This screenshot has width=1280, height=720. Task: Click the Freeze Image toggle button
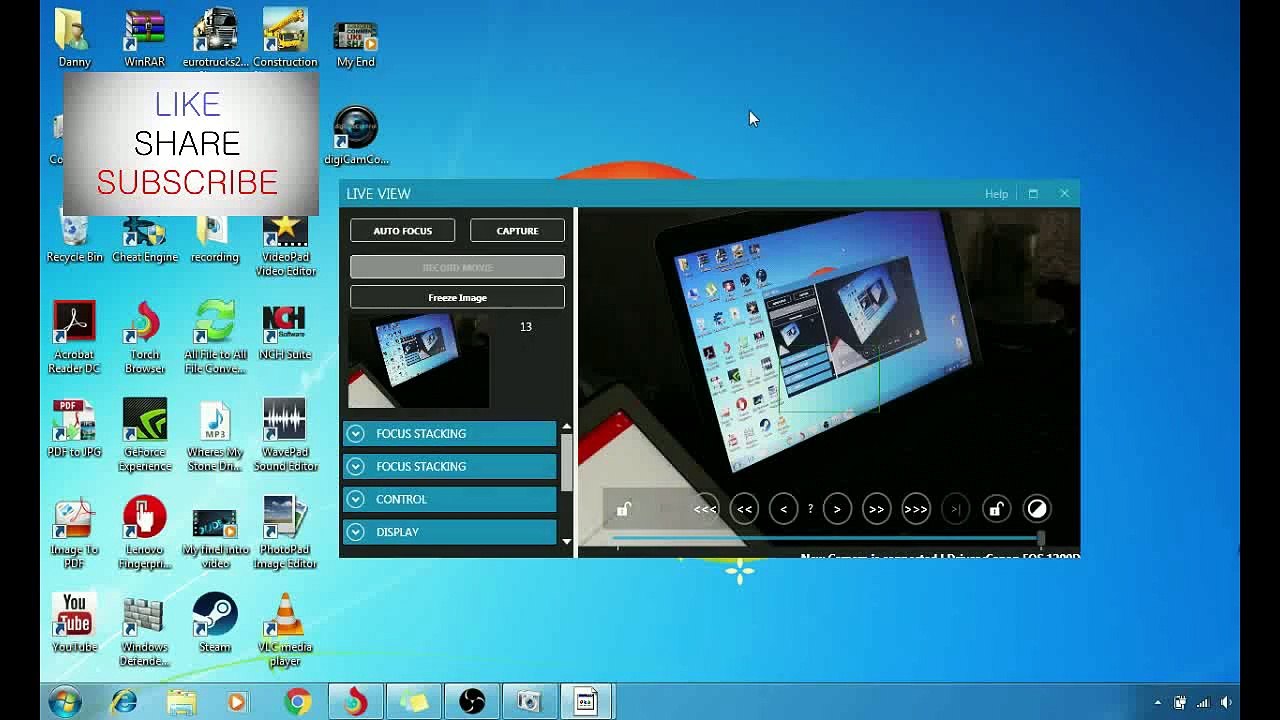coord(457,298)
